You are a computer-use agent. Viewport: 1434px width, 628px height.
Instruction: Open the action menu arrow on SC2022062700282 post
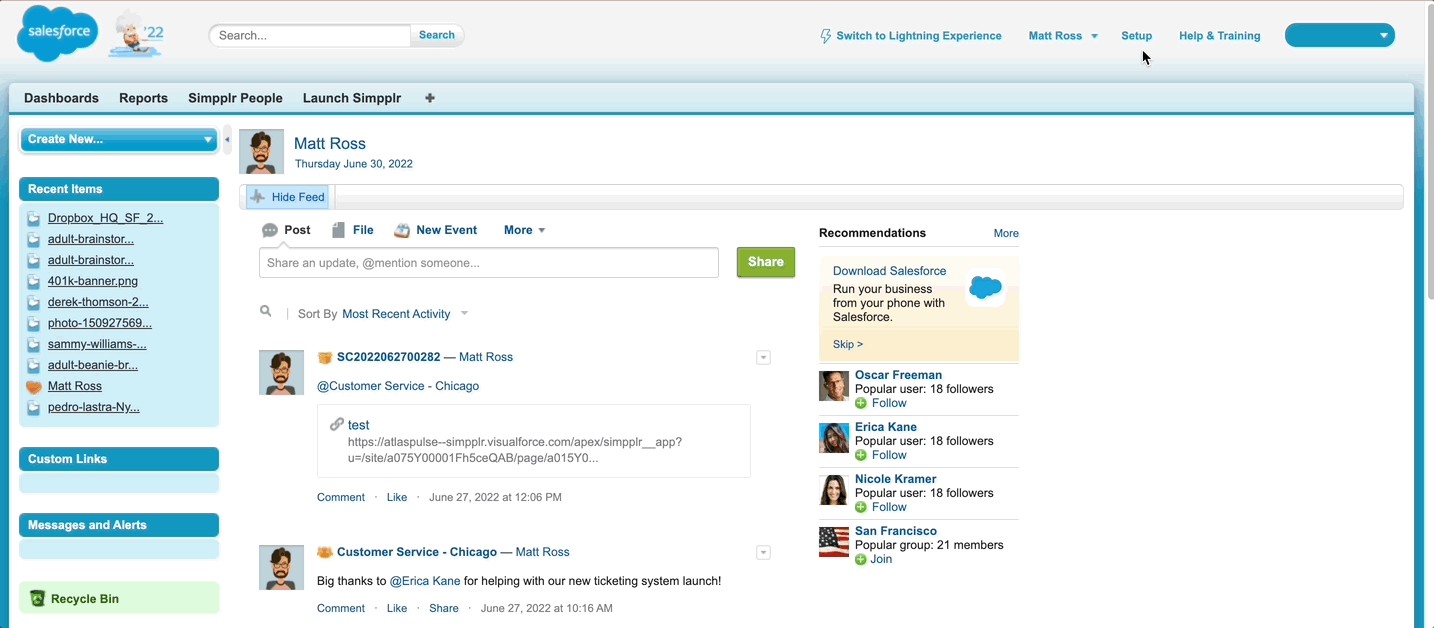tap(763, 358)
